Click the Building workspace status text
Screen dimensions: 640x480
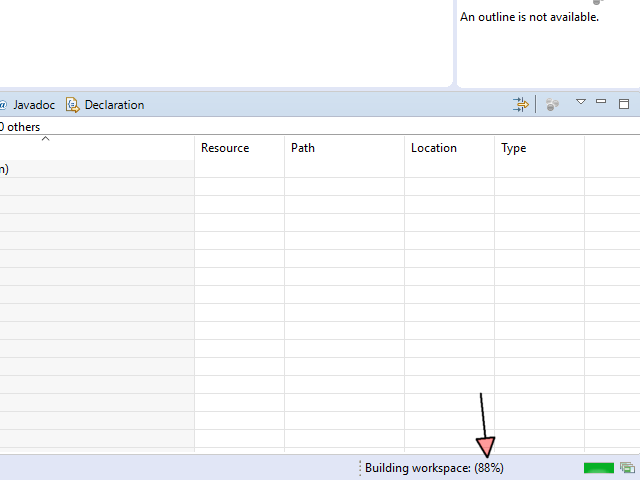(x=434, y=468)
